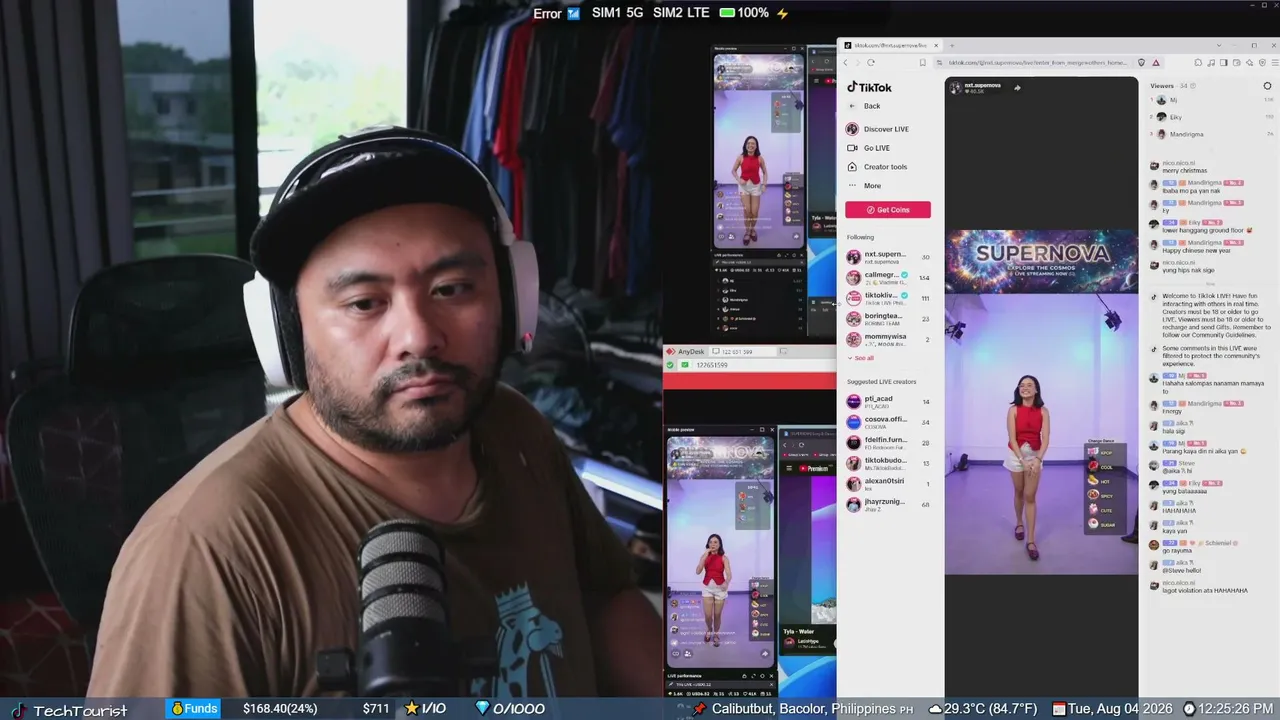Select KPOP dance option on stream
The height and width of the screenshot is (720, 1280).
tap(1100, 453)
